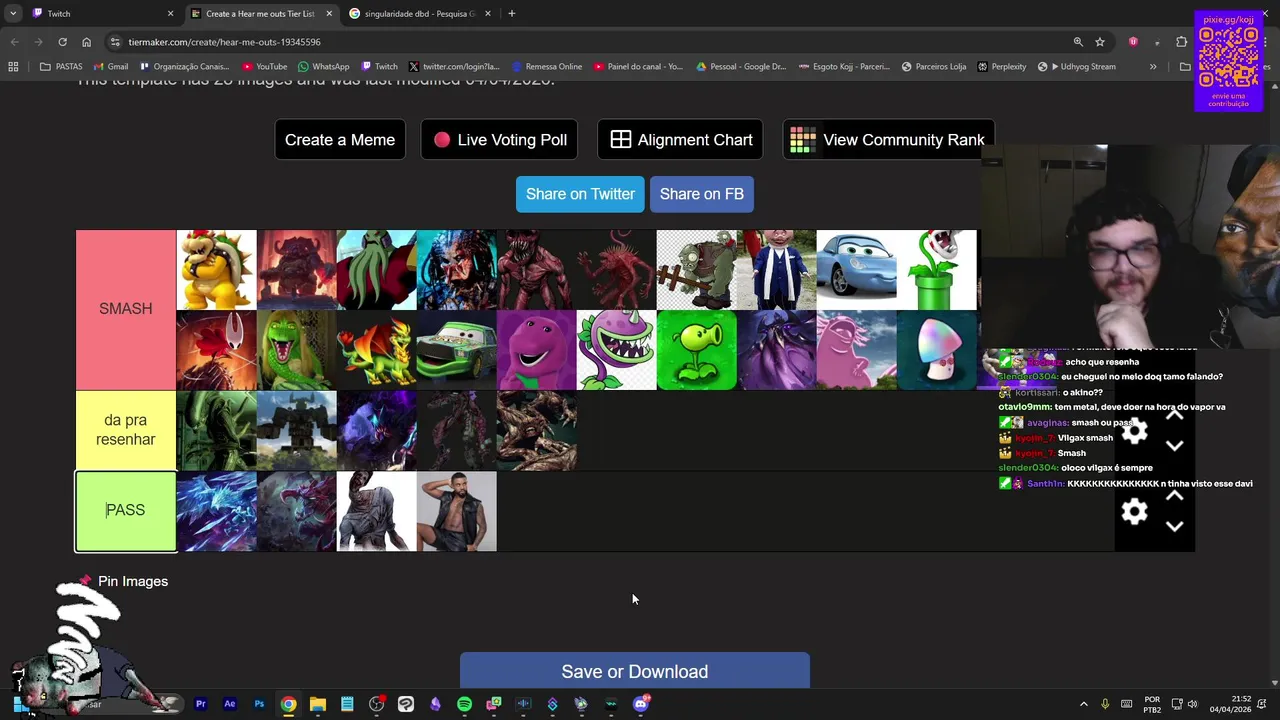The height and width of the screenshot is (720, 1280).
Task: Move da pra resenhar row up arrow
Action: pos(1175,416)
